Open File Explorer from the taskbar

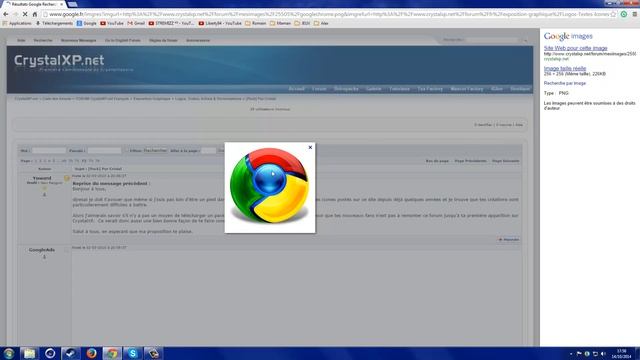click(29, 353)
